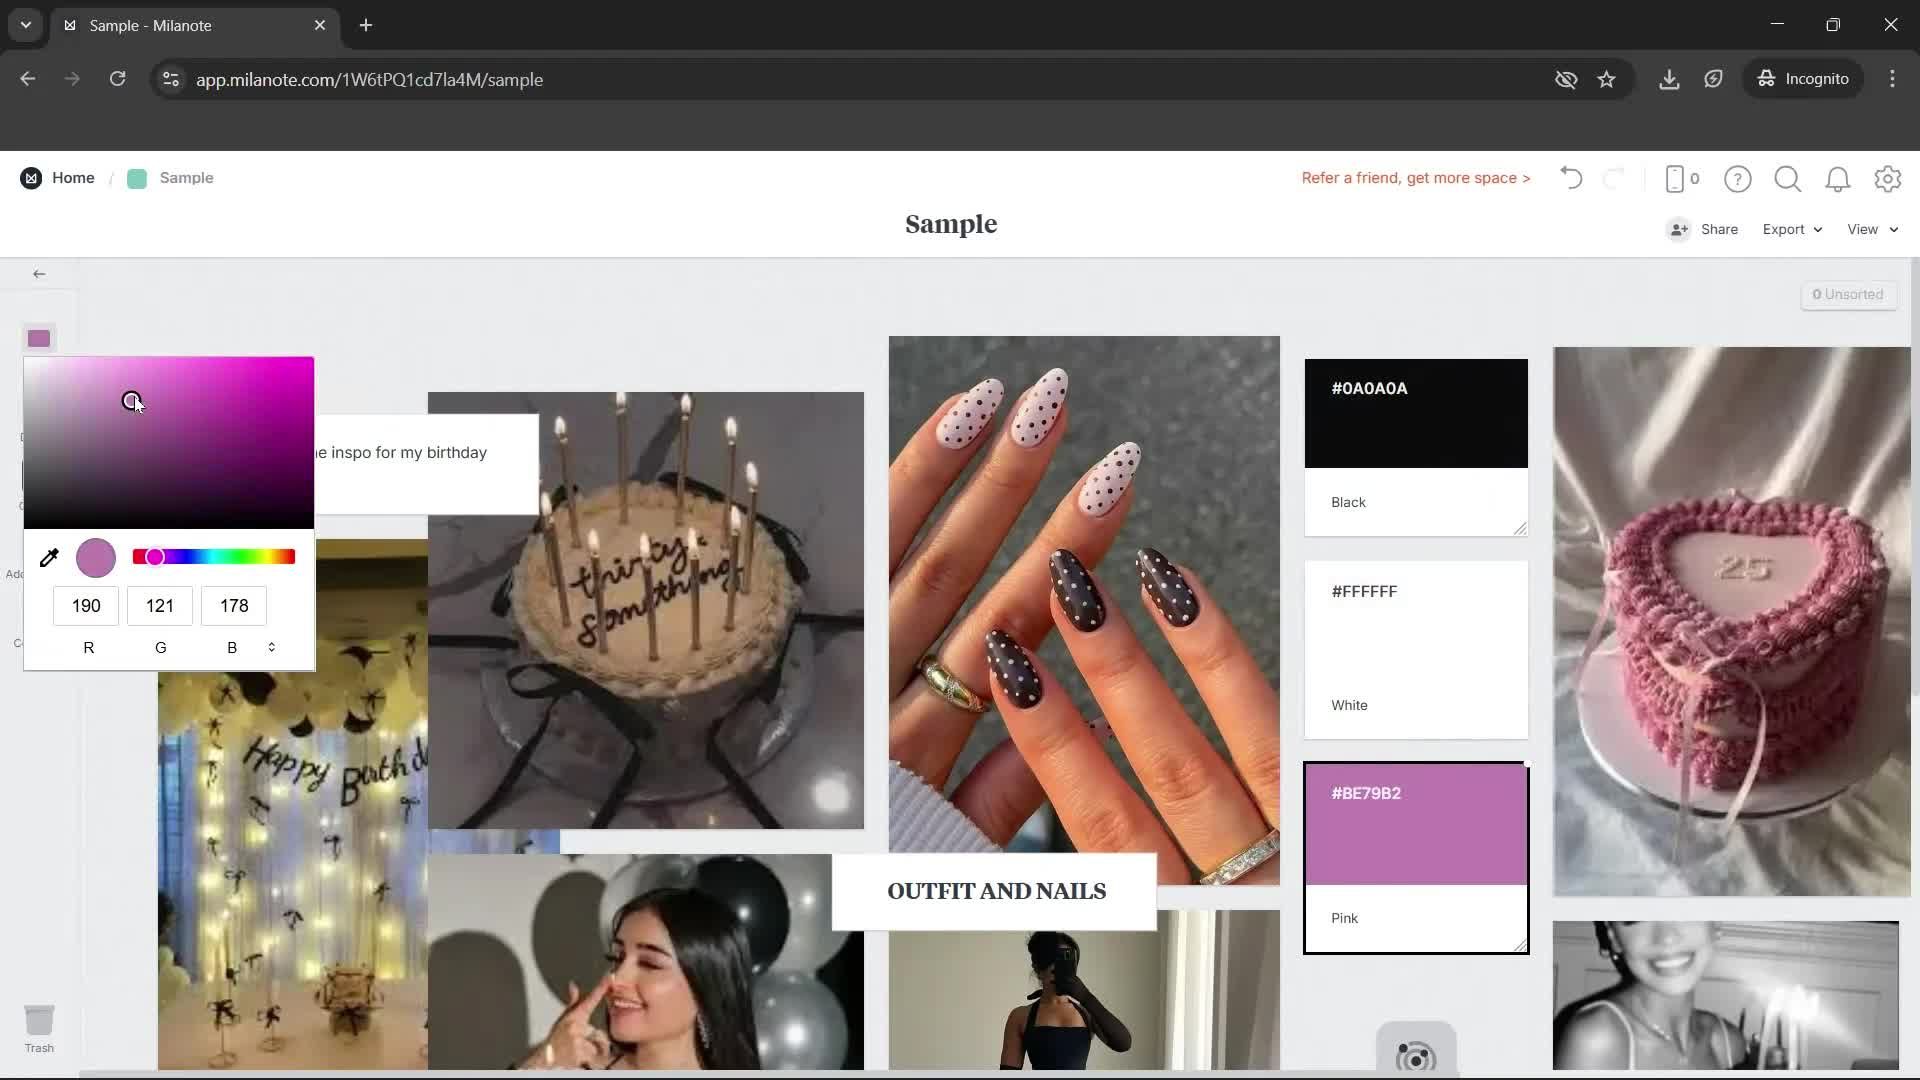Select the eyedropper tool in the color picker
Screen dimensions: 1920x1080
coord(49,557)
